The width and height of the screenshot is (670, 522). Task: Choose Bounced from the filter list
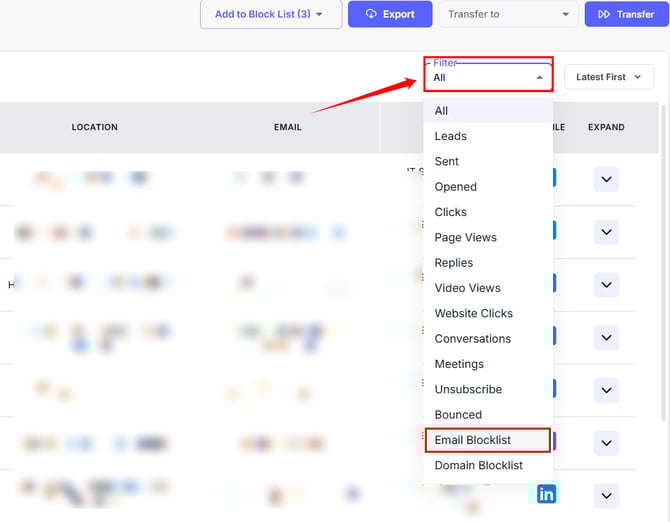point(458,414)
